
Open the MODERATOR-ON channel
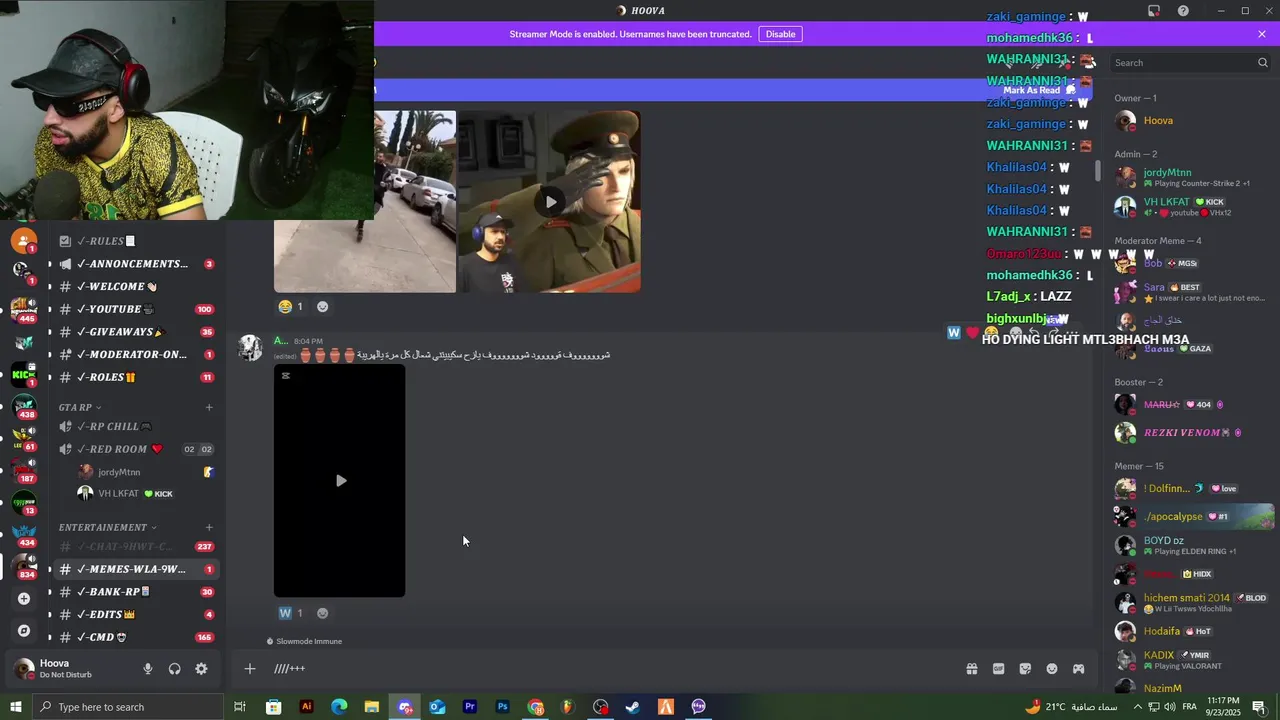136,354
